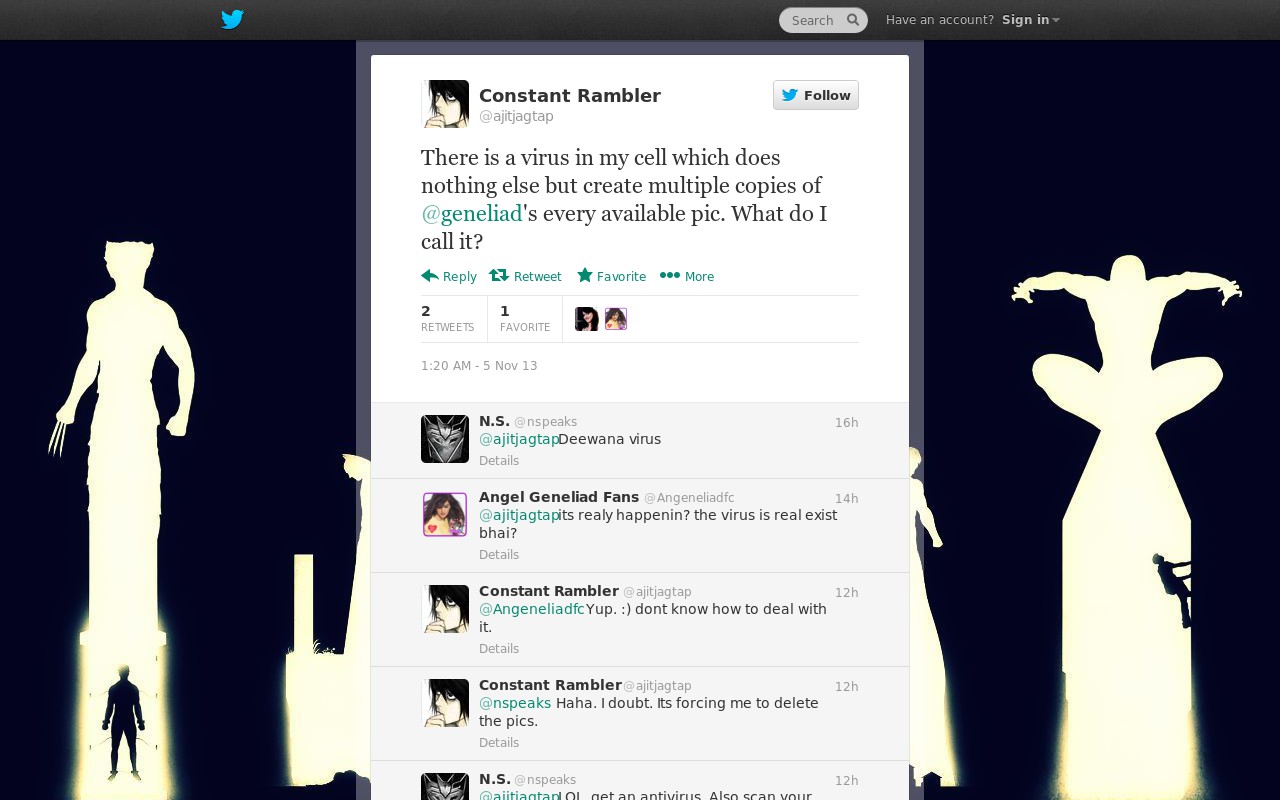Expand Details under Deewana virus reply
Screen dimensions: 1280x800
point(499,461)
